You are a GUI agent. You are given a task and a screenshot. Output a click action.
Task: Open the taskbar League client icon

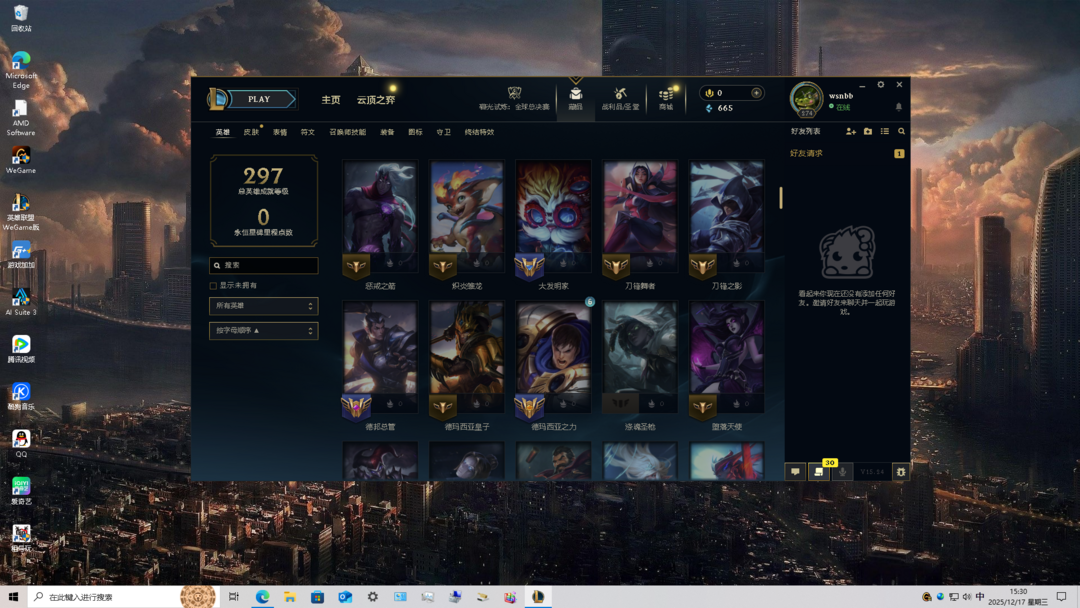[x=538, y=597]
